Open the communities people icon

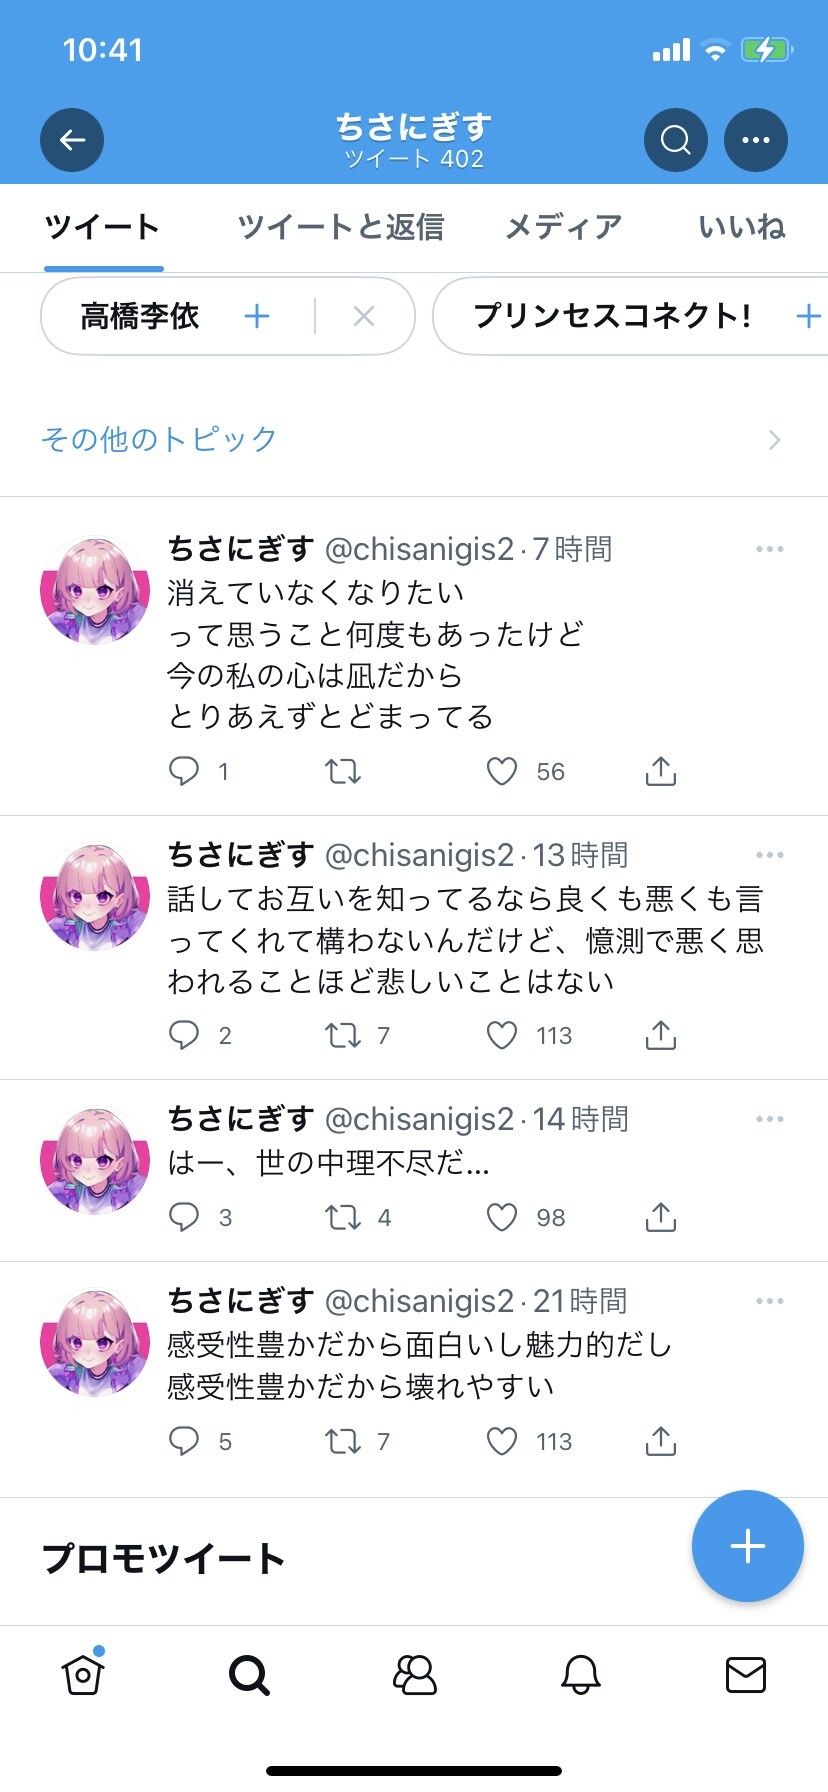415,1674
